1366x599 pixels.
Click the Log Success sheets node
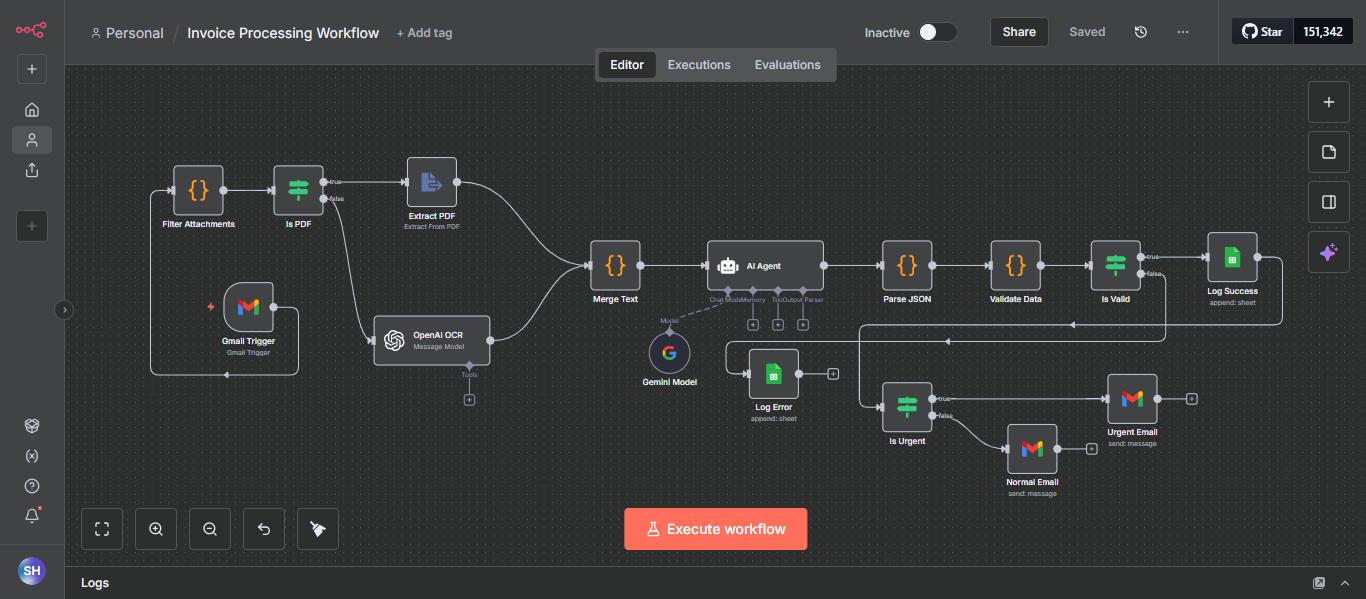point(1232,257)
